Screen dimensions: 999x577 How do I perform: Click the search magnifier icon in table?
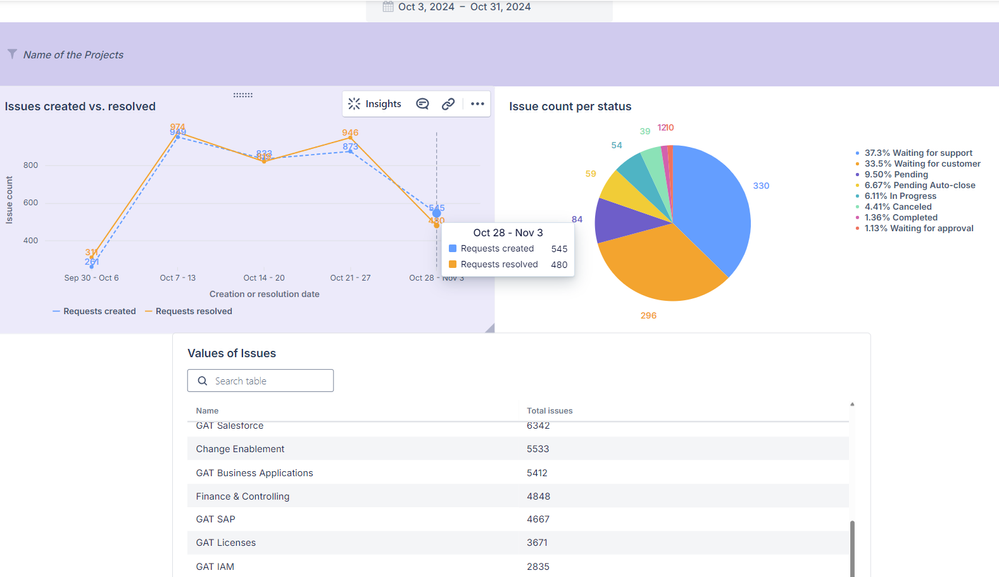203,381
